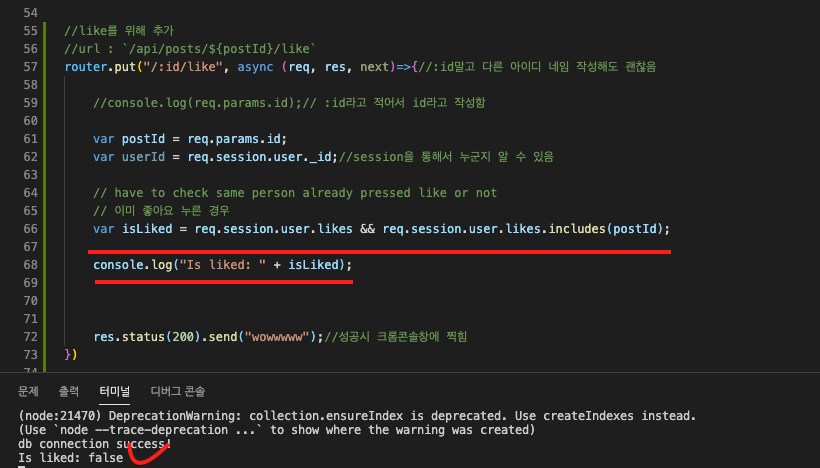The image size is (820, 468).
Task: Click the DeprecationWarning terminal line
Action: (x=357, y=416)
